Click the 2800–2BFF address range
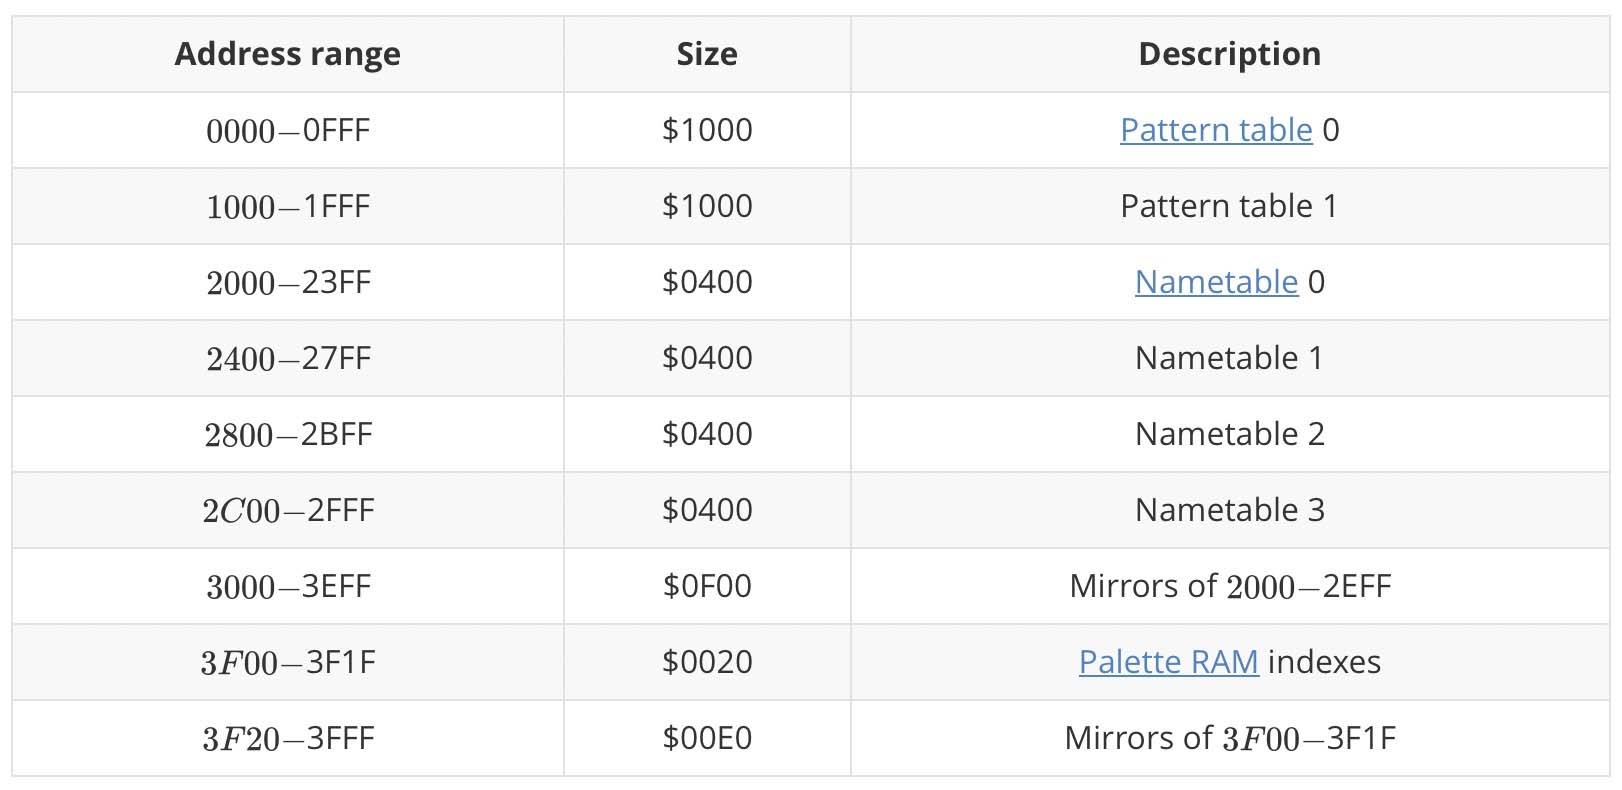This screenshot has width=1622, height=790. coord(288,434)
